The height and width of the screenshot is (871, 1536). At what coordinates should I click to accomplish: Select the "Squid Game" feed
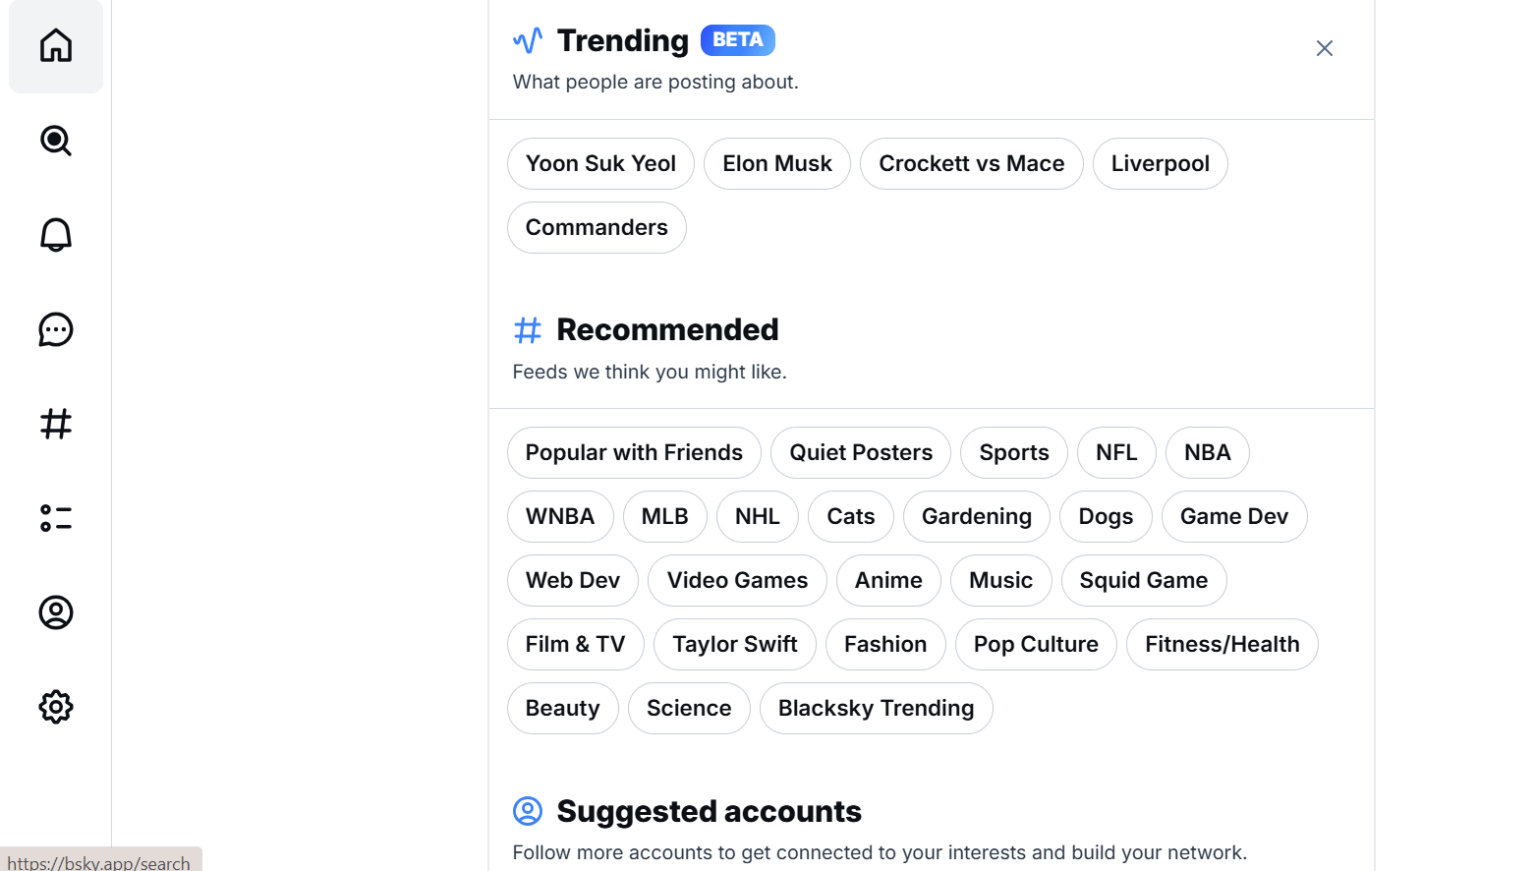tap(1143, 580)
